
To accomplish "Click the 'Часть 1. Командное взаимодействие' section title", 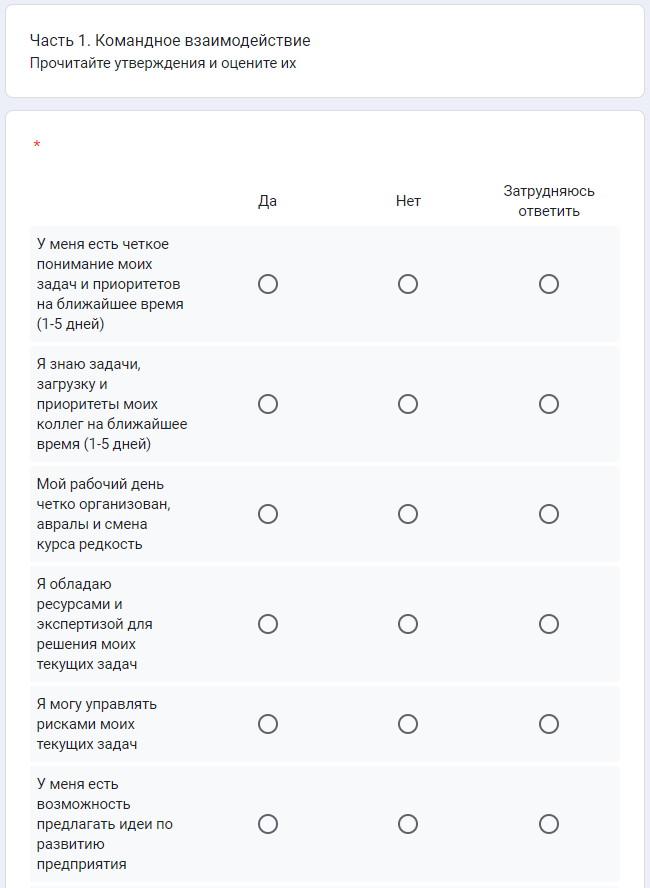I will click(x=170, y=41).
